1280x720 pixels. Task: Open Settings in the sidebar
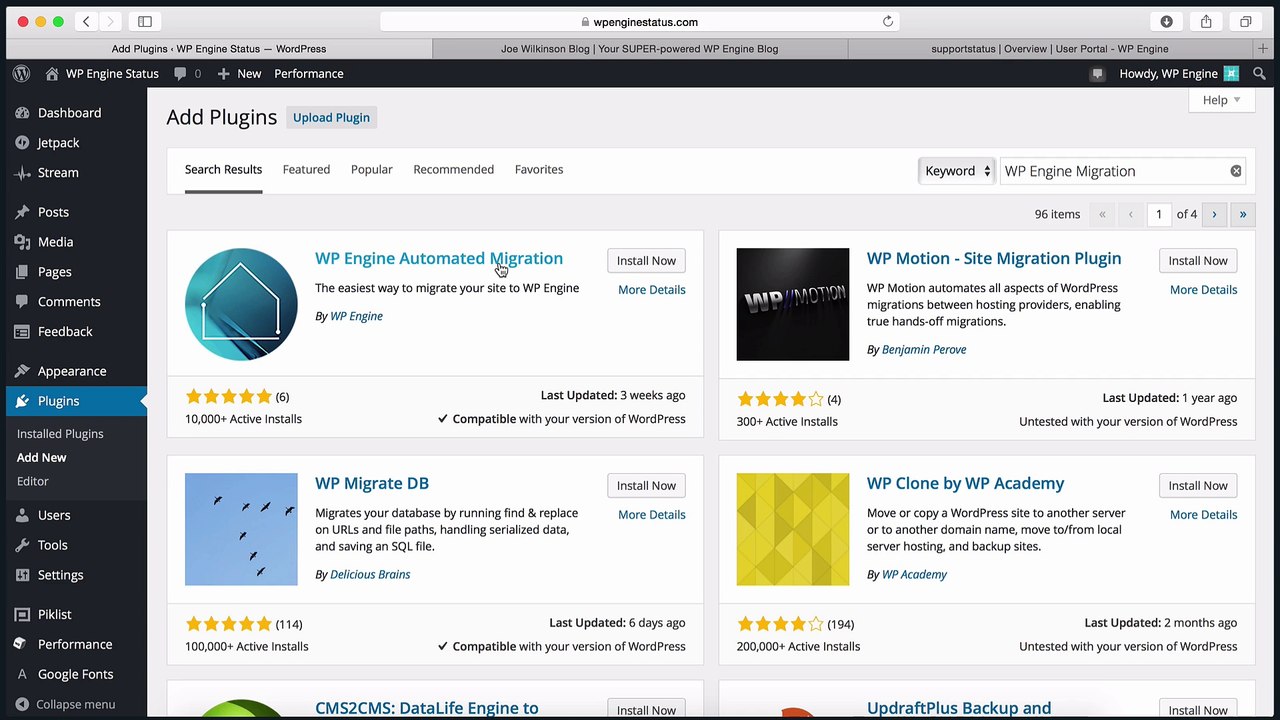click(x=60, y=575)
